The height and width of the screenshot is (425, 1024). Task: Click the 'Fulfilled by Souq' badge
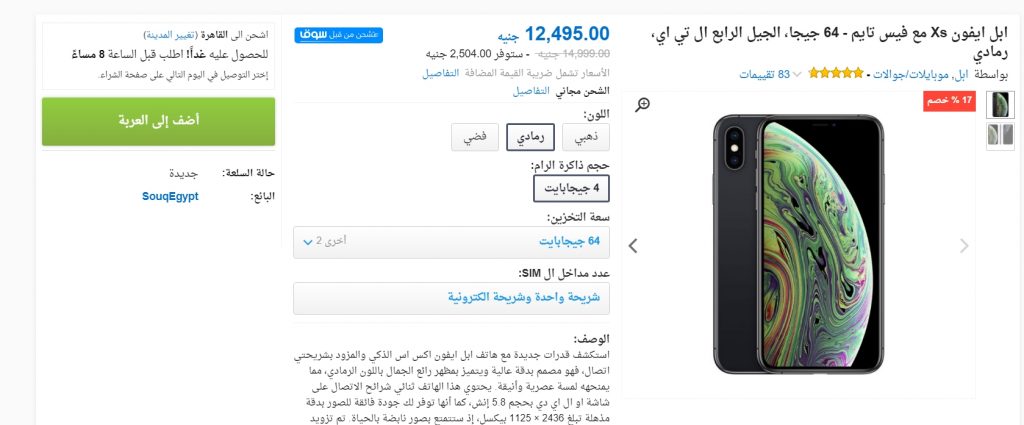tap(324, 35)
